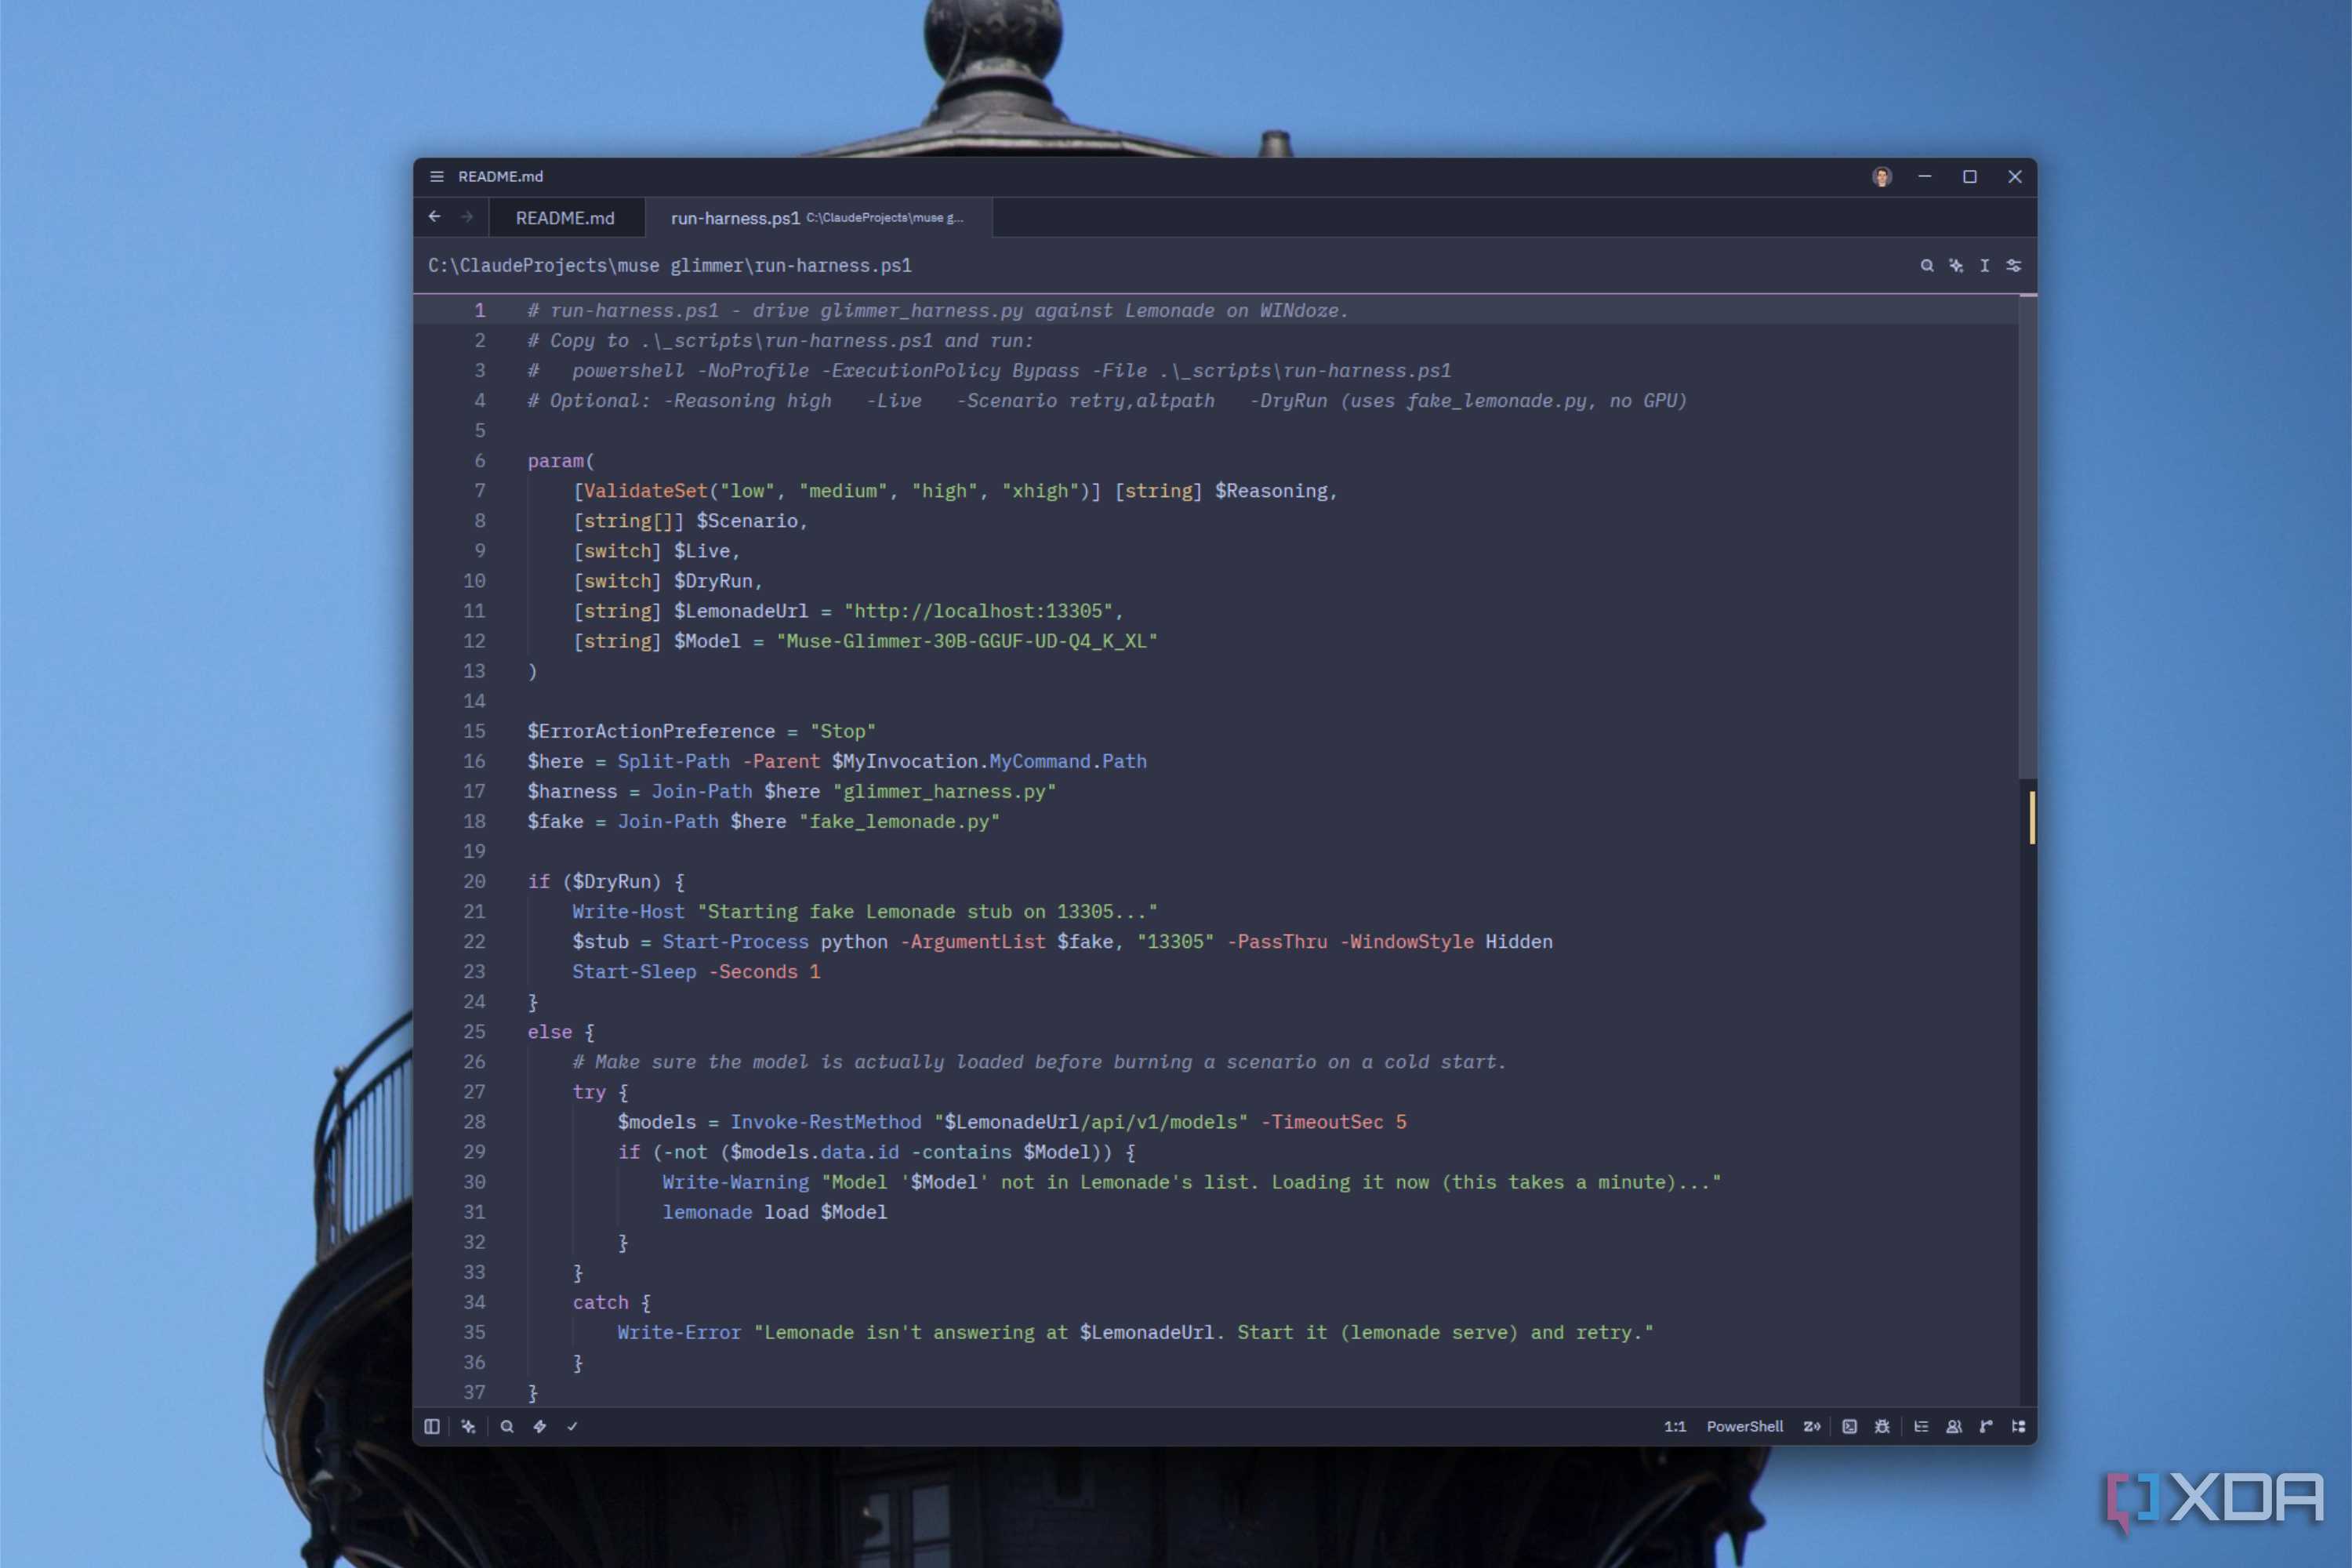Click line number 20 in the gutter
The width and height of the screenshot is (2352, 1568).
pyautogui.click(x=474, y=881)
